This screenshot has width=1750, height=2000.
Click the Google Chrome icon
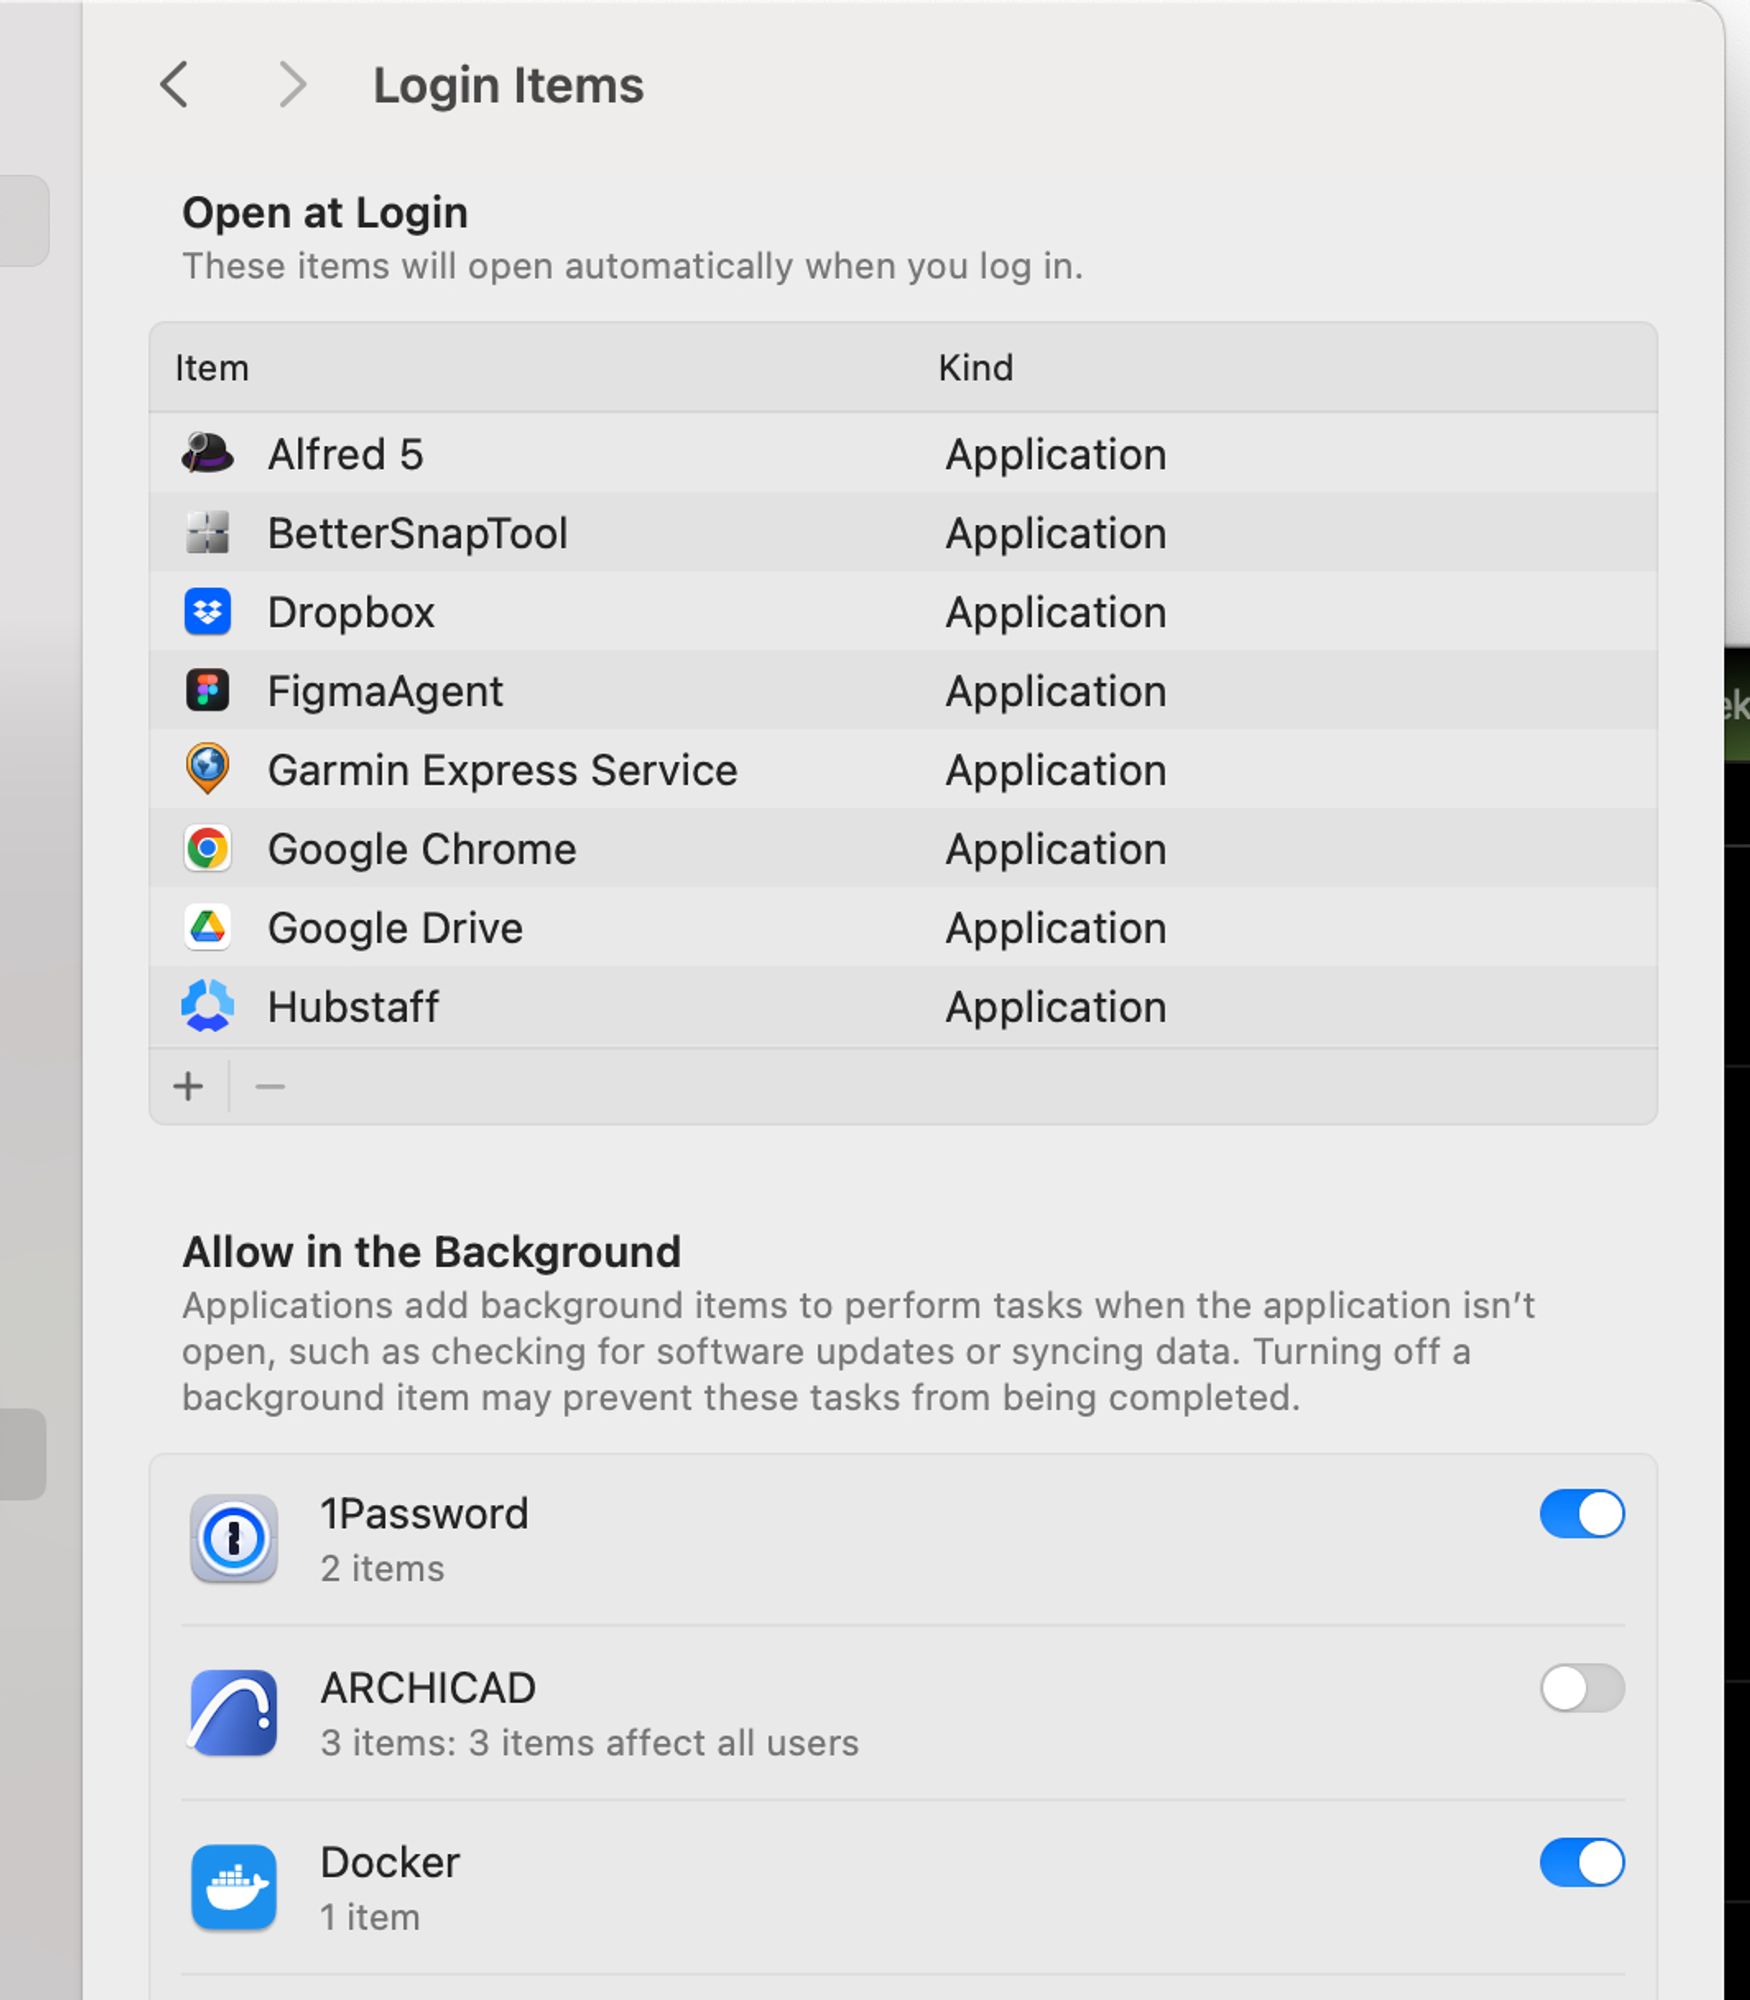point(208,848)
